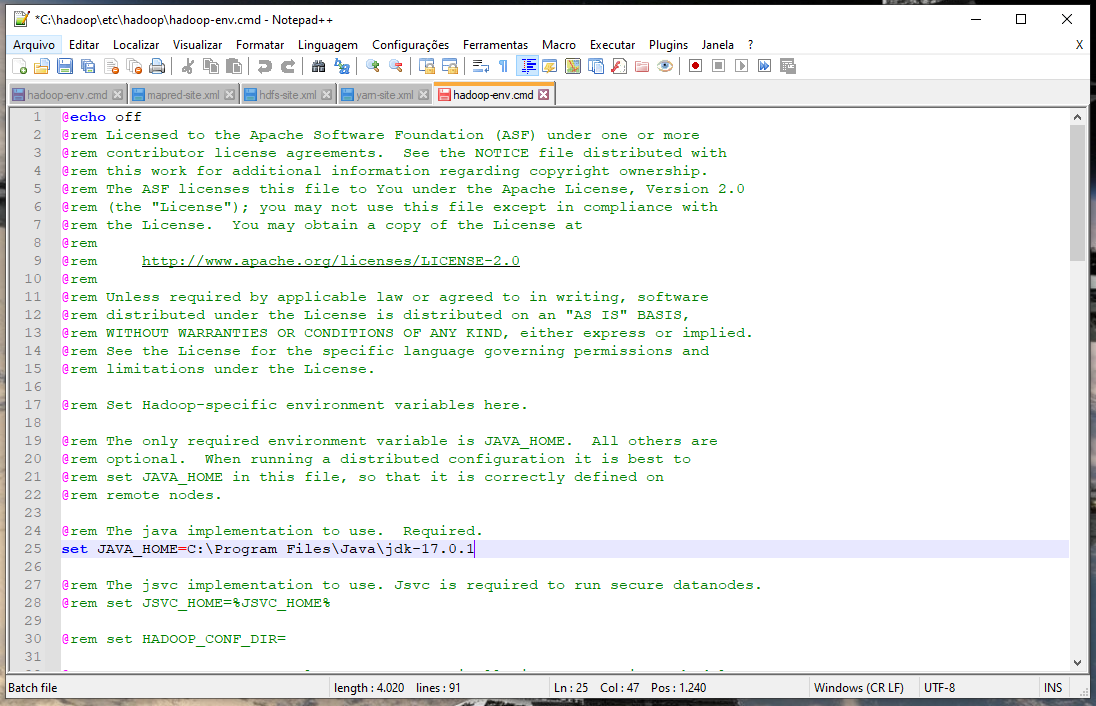Image resolution: width=1096 pixels, height=706 pixels.
Task: Open the apache.org LICENSE-2.0 link
Action: point(331,261)
